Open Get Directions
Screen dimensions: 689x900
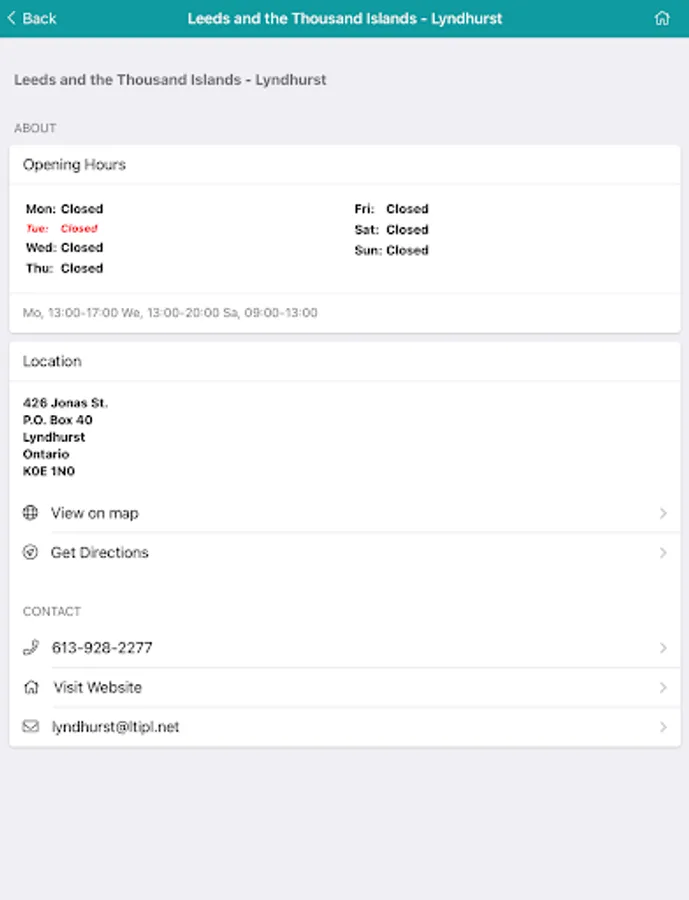[100, 552]
